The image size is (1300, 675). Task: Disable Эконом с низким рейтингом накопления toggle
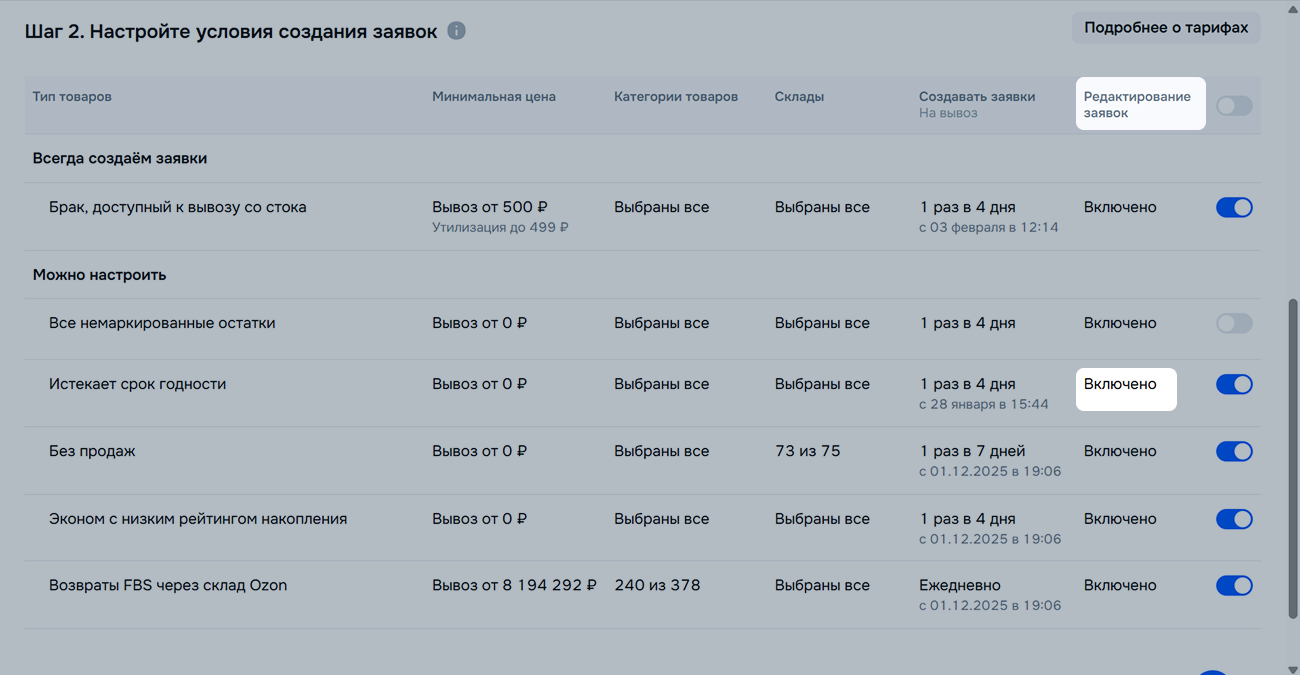pyautogui.click(x=1234, y=519)
